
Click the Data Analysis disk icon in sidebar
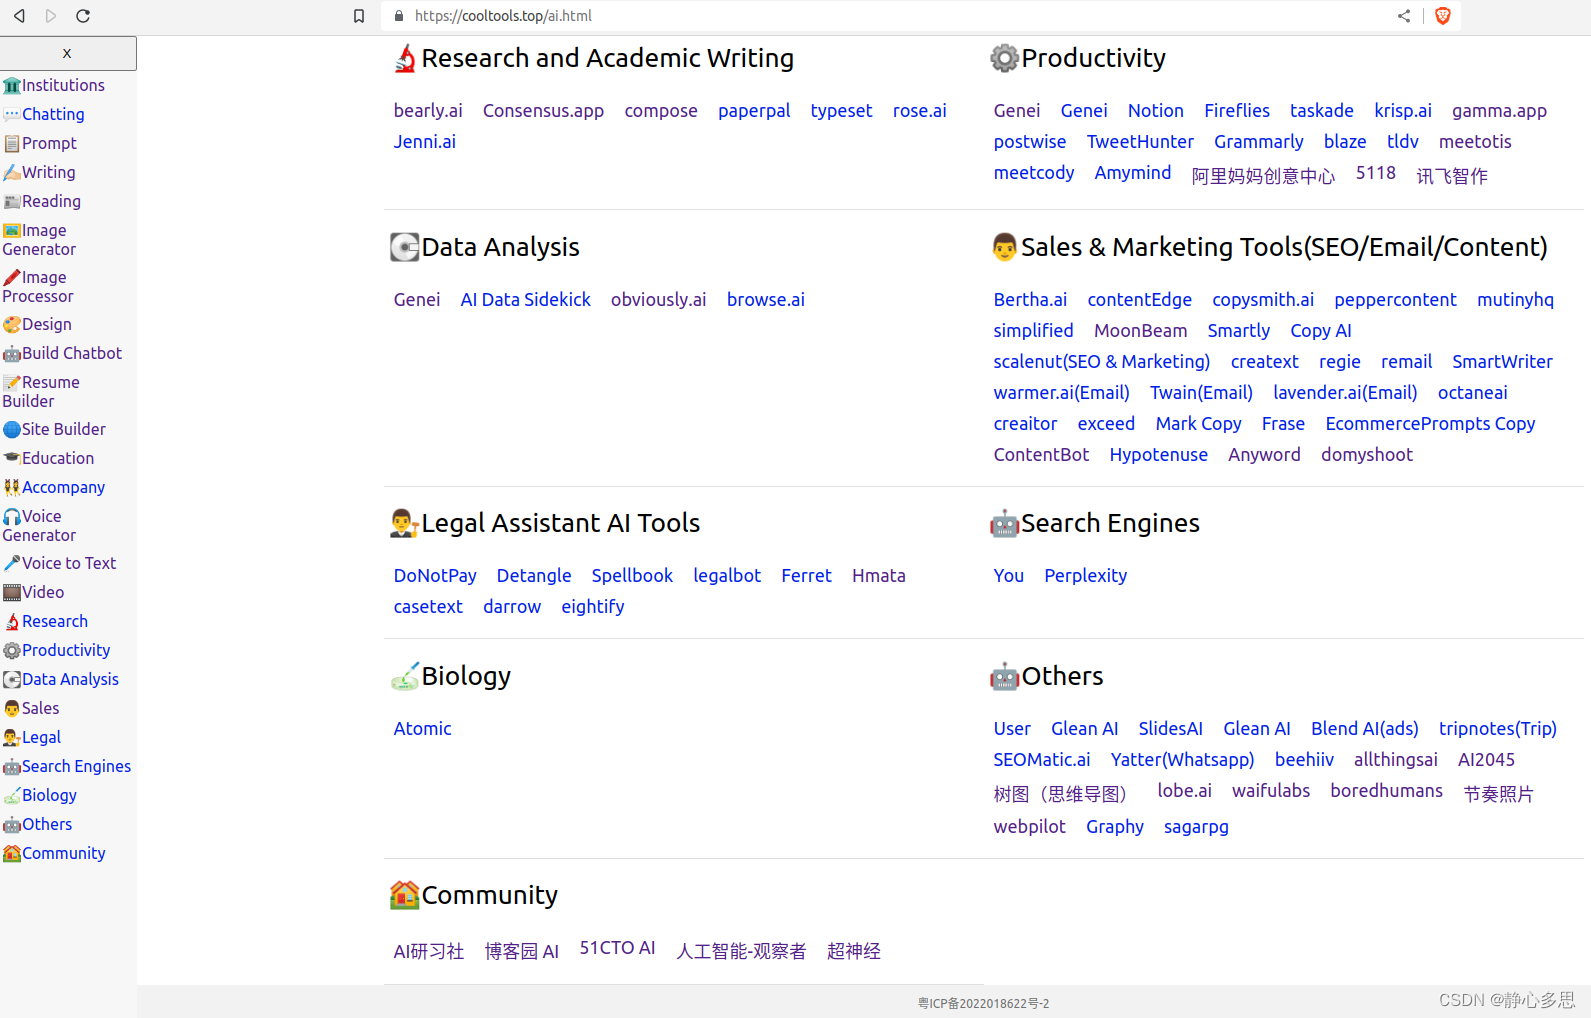12,680
